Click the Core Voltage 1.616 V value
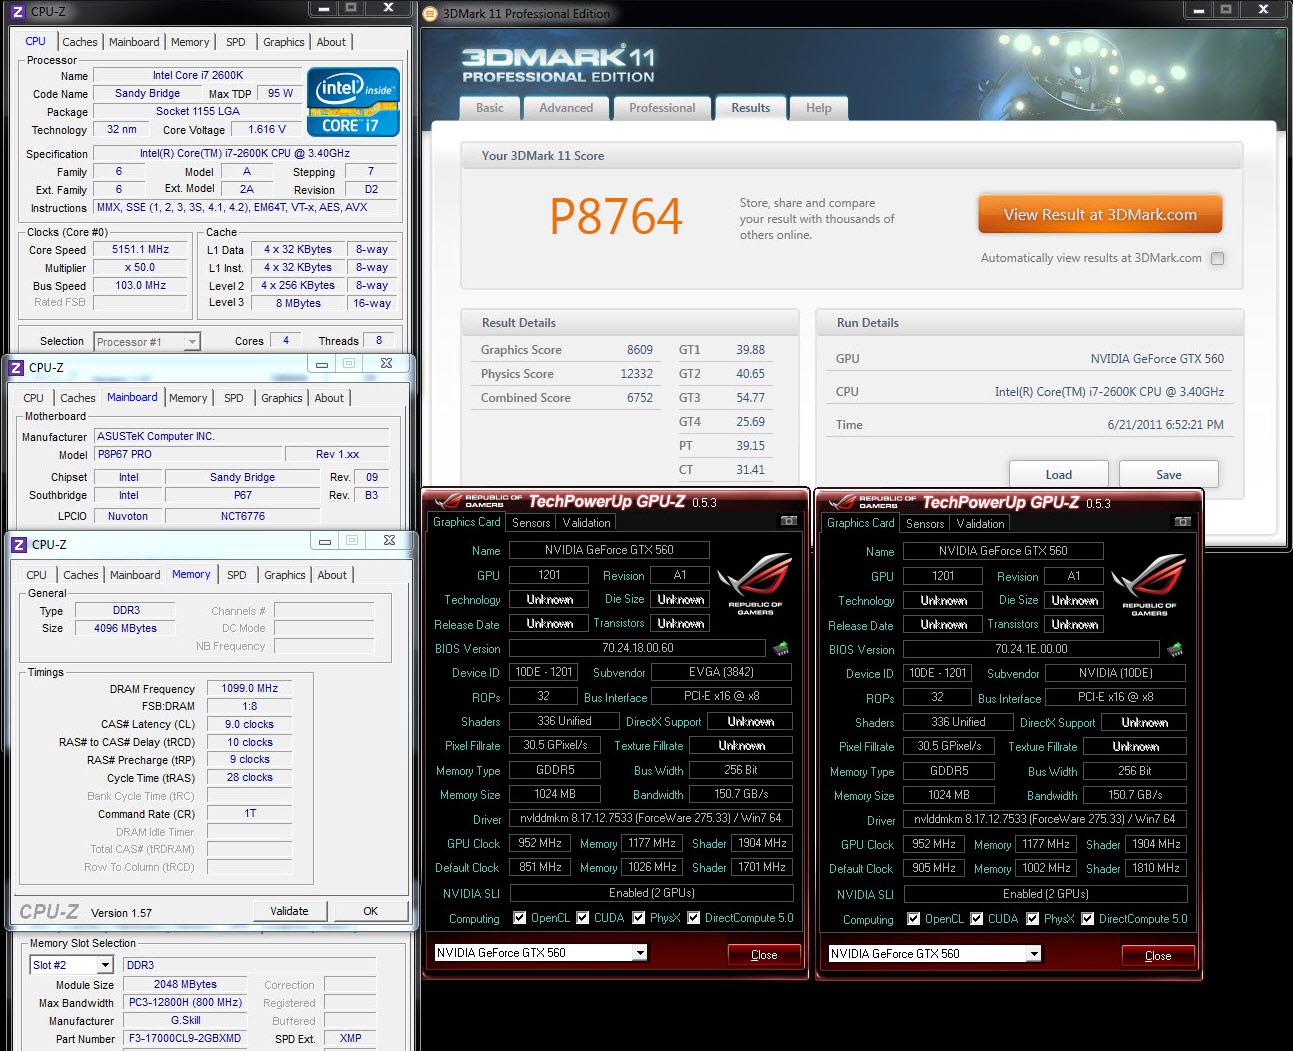The width and height of the screenshot is (1293, 1051). pyautogui.click(x=267, y=129)
